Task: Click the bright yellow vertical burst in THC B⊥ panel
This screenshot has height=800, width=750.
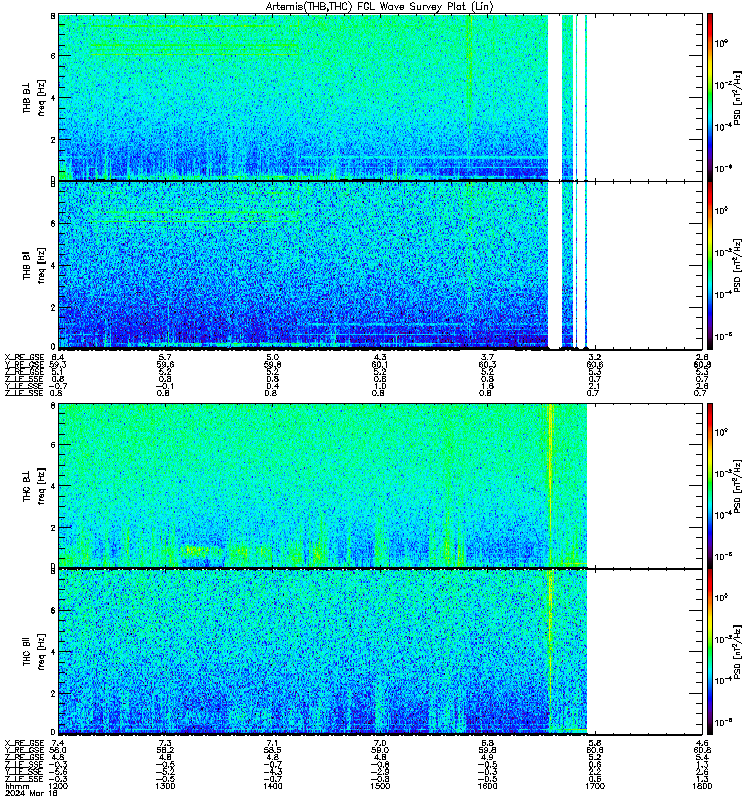Action: pos(550,485)
